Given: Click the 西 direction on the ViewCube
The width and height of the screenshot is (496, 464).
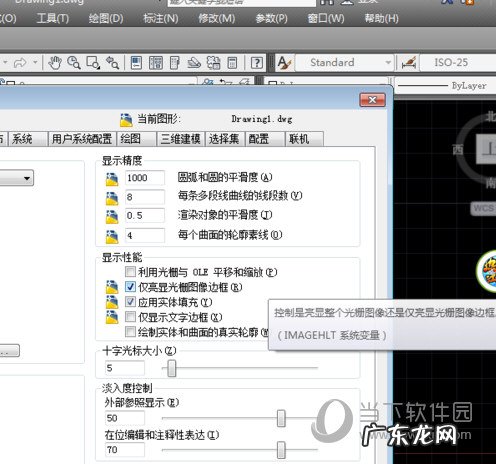Looking at the screenshot, I should tap(458, 150).
